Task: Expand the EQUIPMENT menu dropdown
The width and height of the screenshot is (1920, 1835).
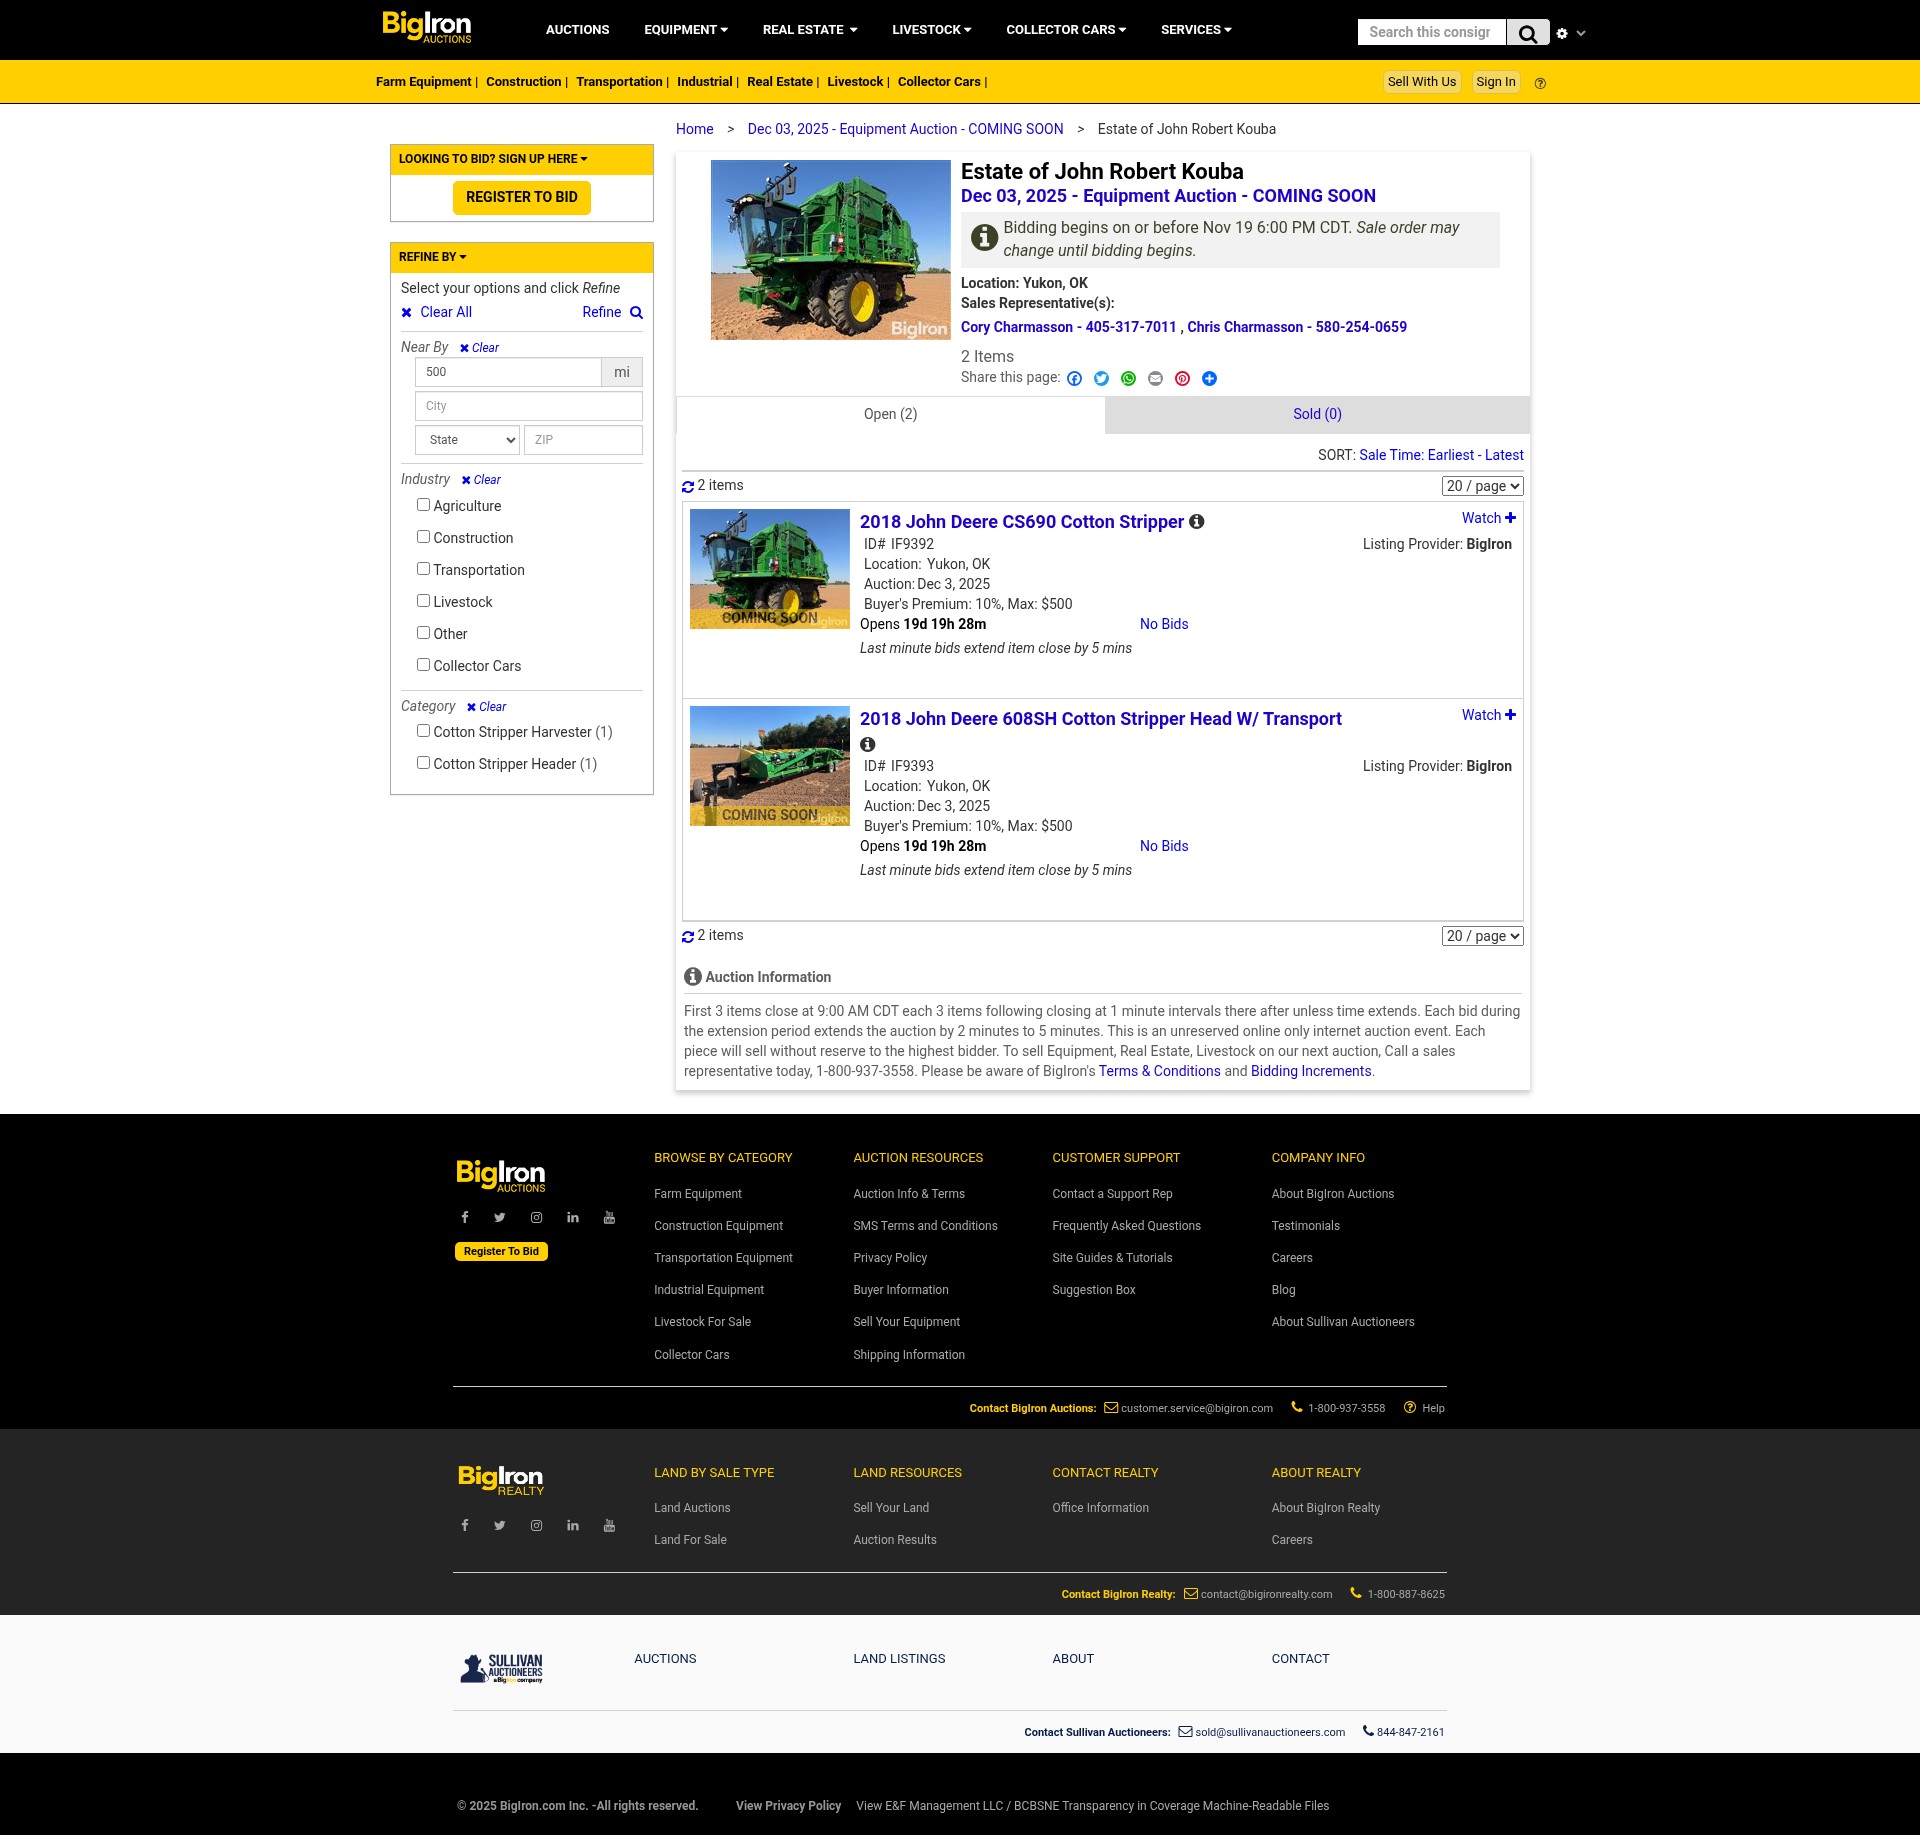Action: tap(686, 30)
